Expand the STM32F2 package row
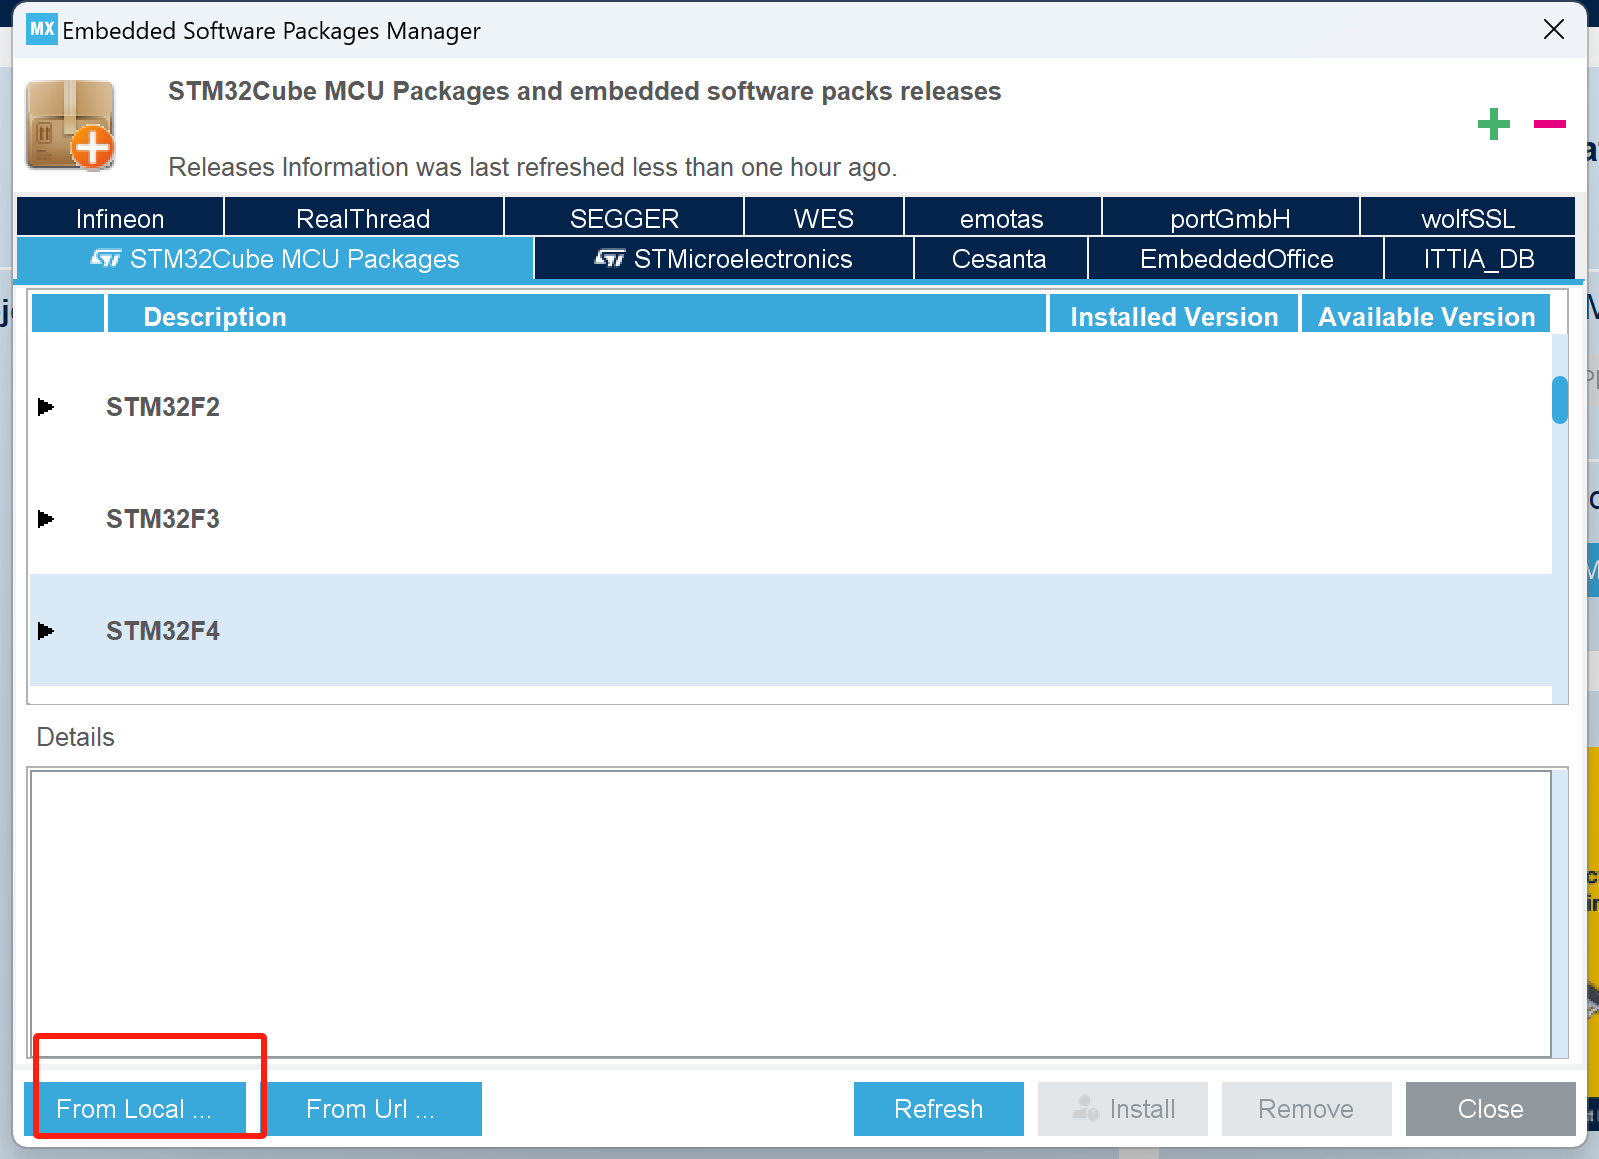Viewport: 1599px width, 1159px height. (x=45, y=407)
